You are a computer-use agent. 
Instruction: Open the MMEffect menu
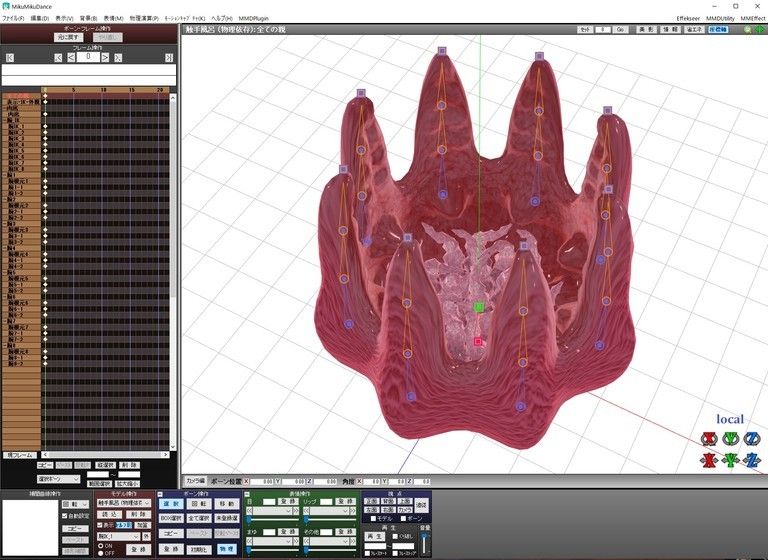(753, 18)
